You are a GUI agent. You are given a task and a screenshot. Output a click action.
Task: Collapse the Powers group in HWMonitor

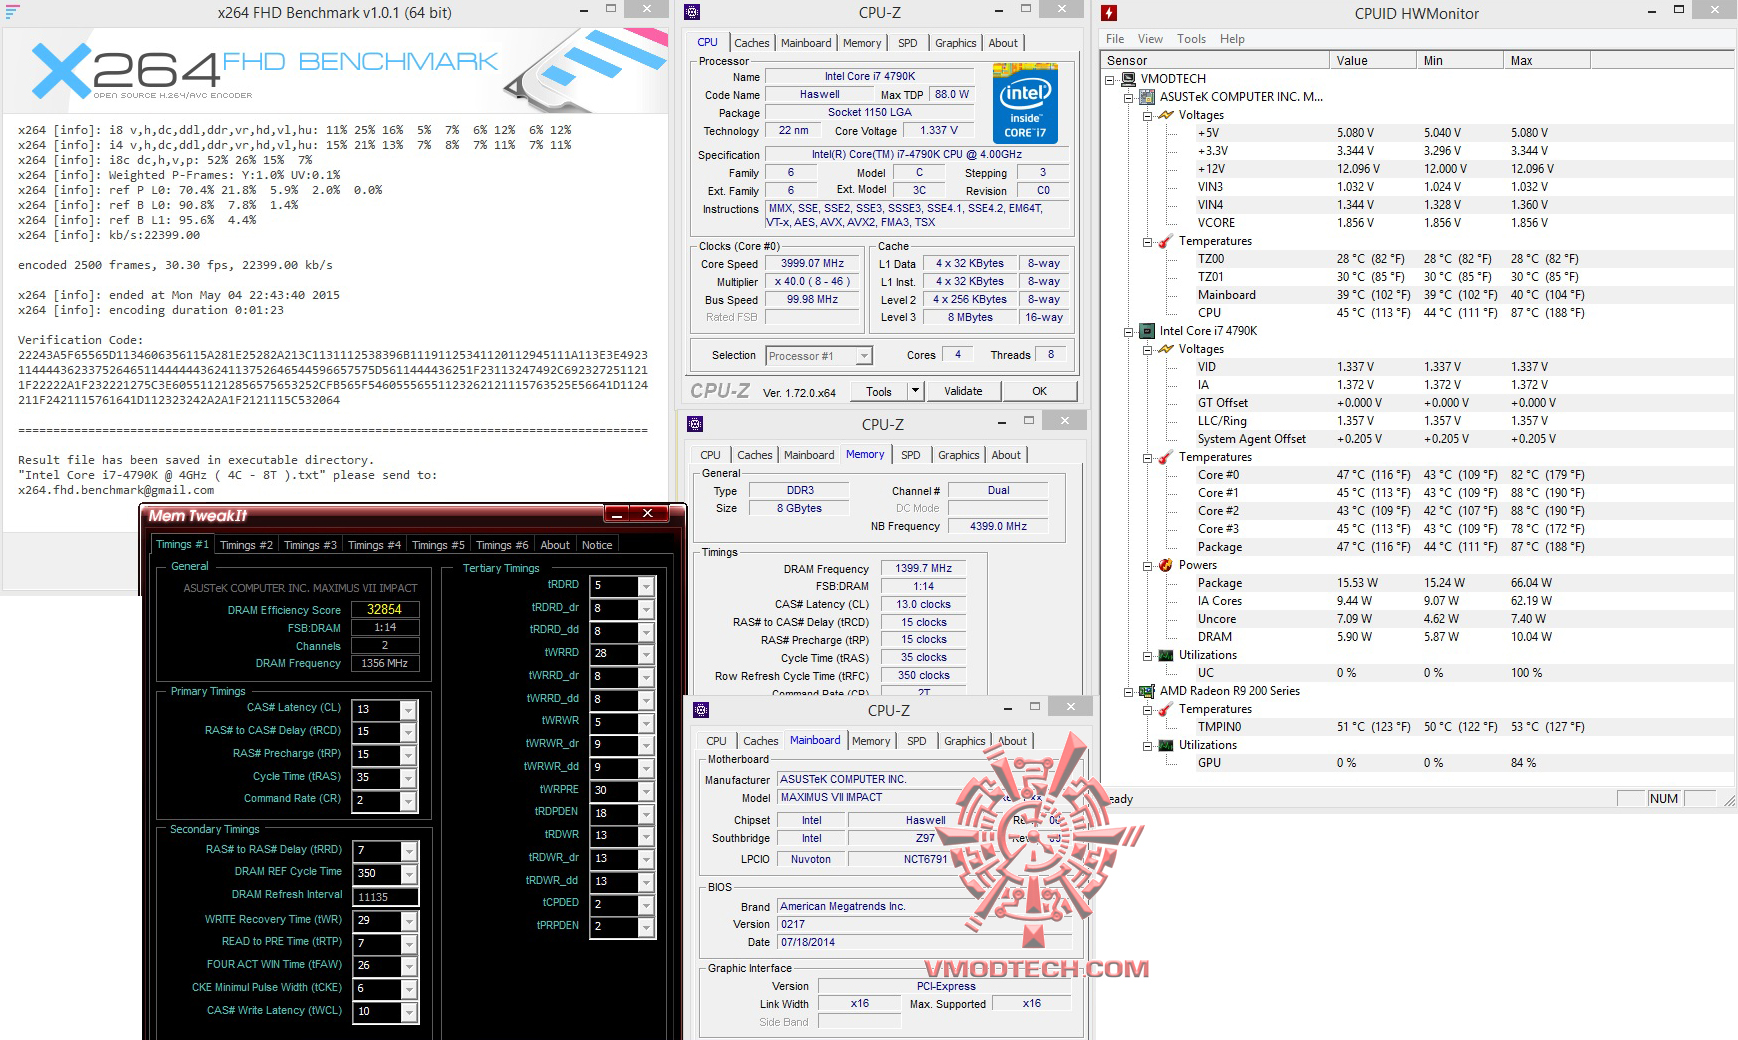(1147, 565)
